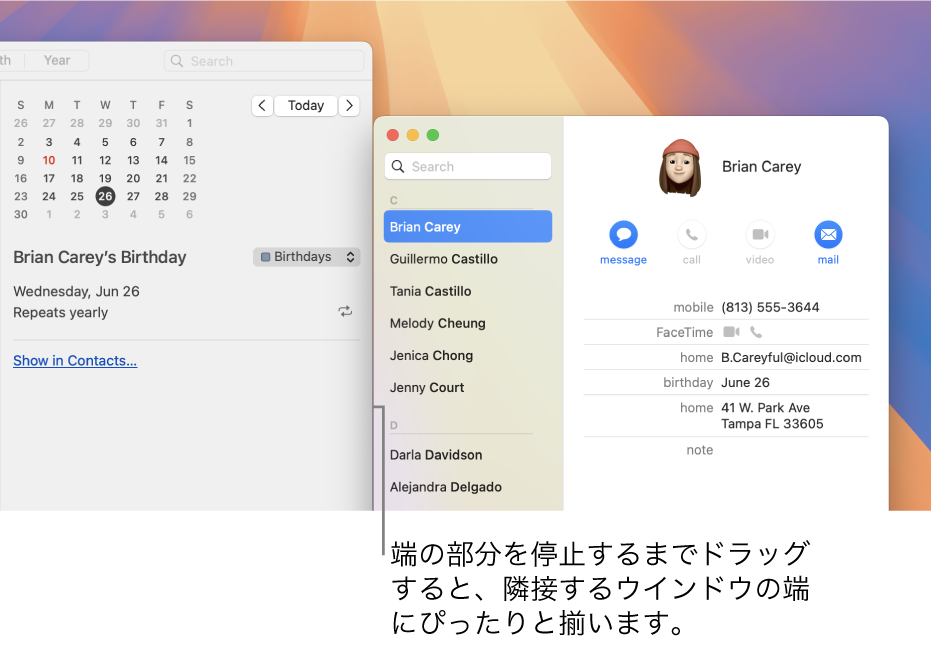Click the mail icon for Brian Carey
The width and height of the screenshot is (931, 646).
(828, 235)
